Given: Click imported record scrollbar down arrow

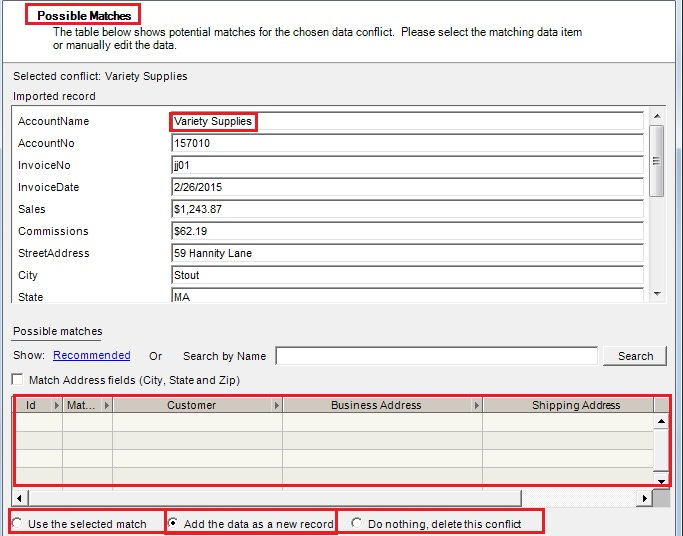Looking at the screenshot, I should 657,294.
